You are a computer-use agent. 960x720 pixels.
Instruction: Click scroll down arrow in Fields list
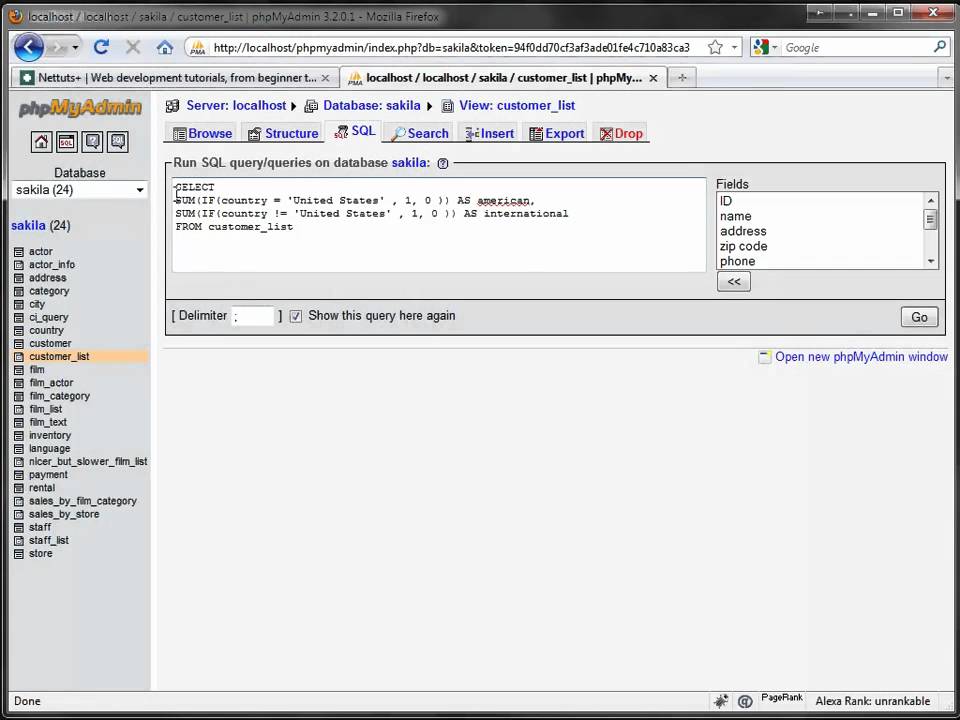click(931, 261)
